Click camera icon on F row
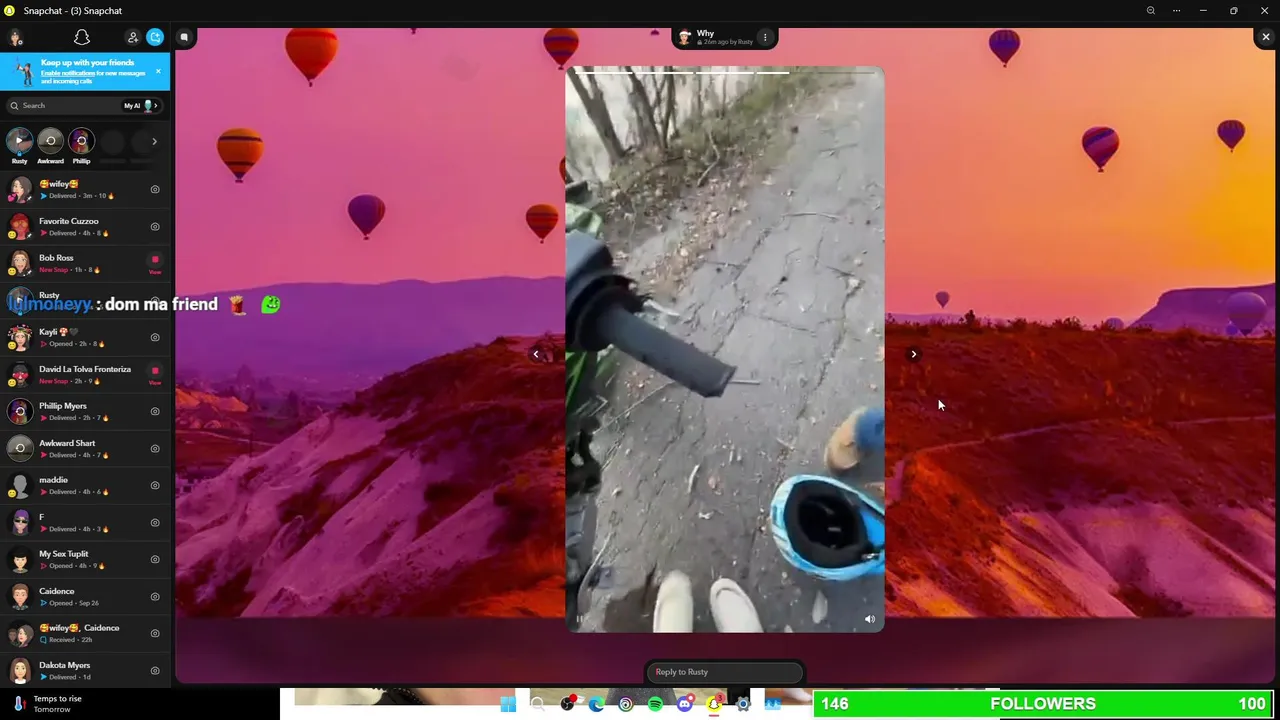1280x720 pixels. point(155,522)
